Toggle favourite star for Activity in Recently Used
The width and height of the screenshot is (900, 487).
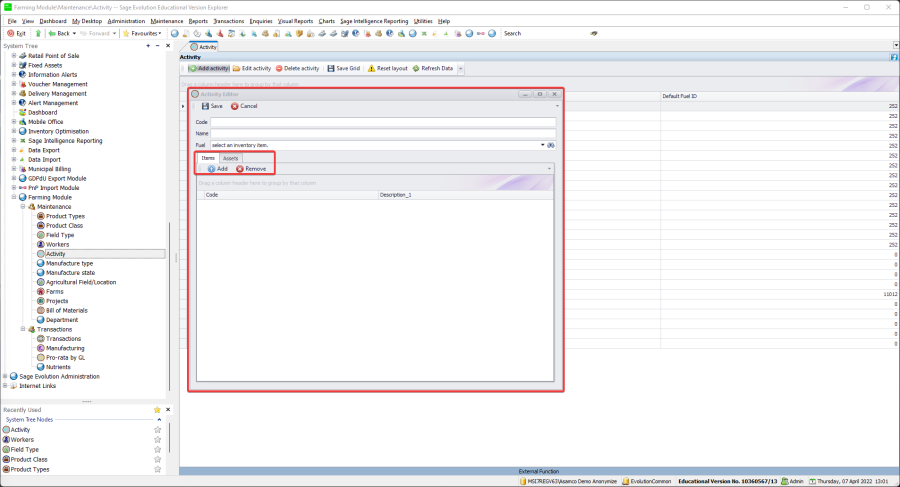click(x=157, y=429)
